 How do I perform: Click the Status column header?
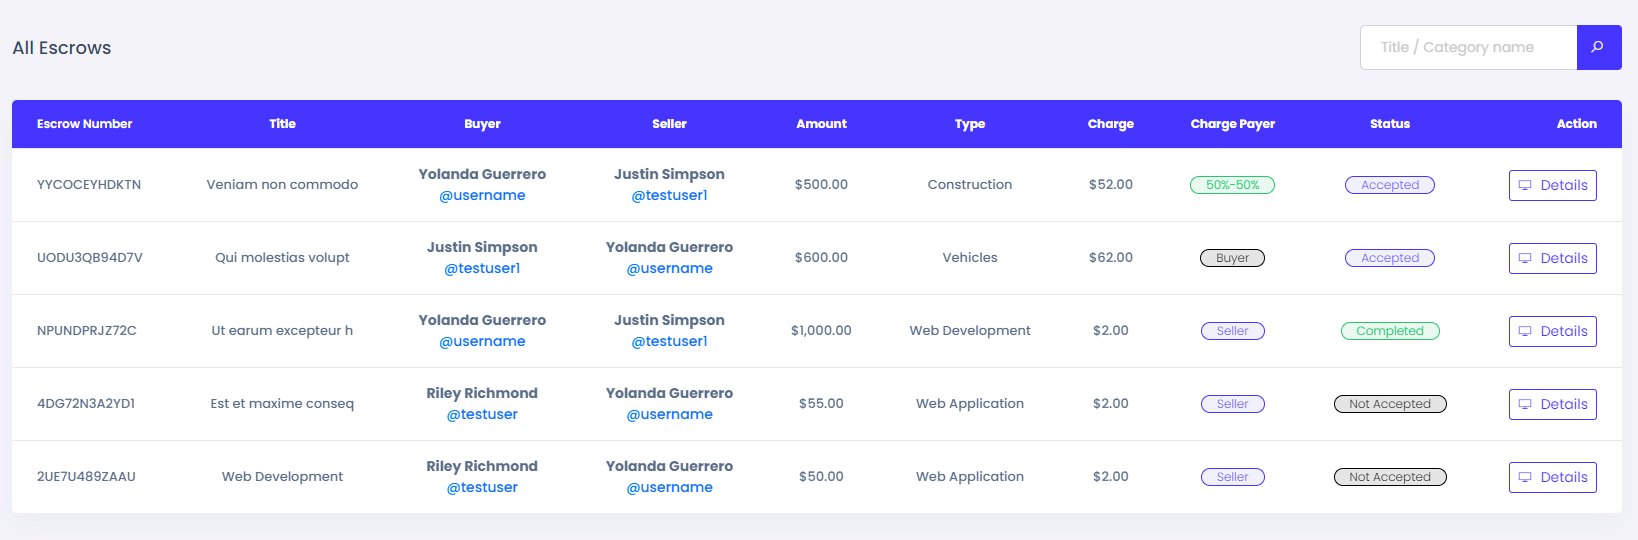pyautogui.click(x=1389, y=124)
